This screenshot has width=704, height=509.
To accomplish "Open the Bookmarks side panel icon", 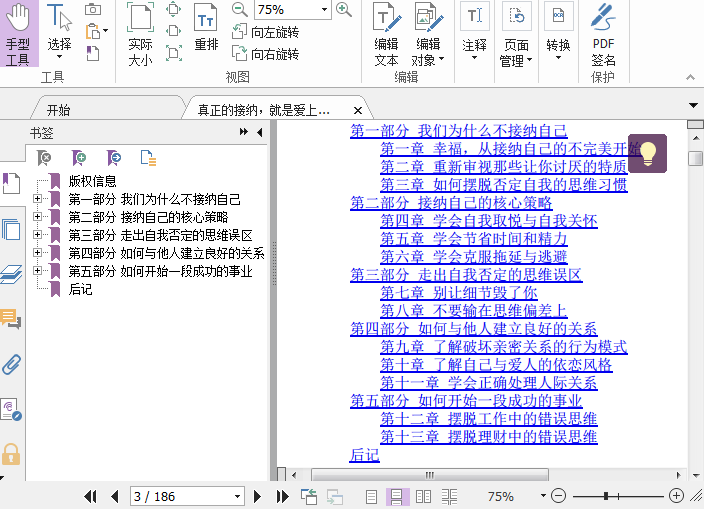I will [x=11, y=184].
